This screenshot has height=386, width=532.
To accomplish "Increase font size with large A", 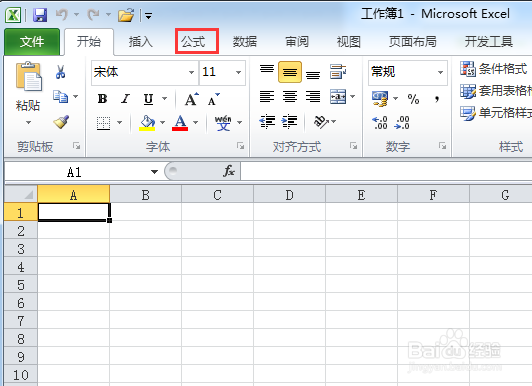I will (x=191, y=99).
